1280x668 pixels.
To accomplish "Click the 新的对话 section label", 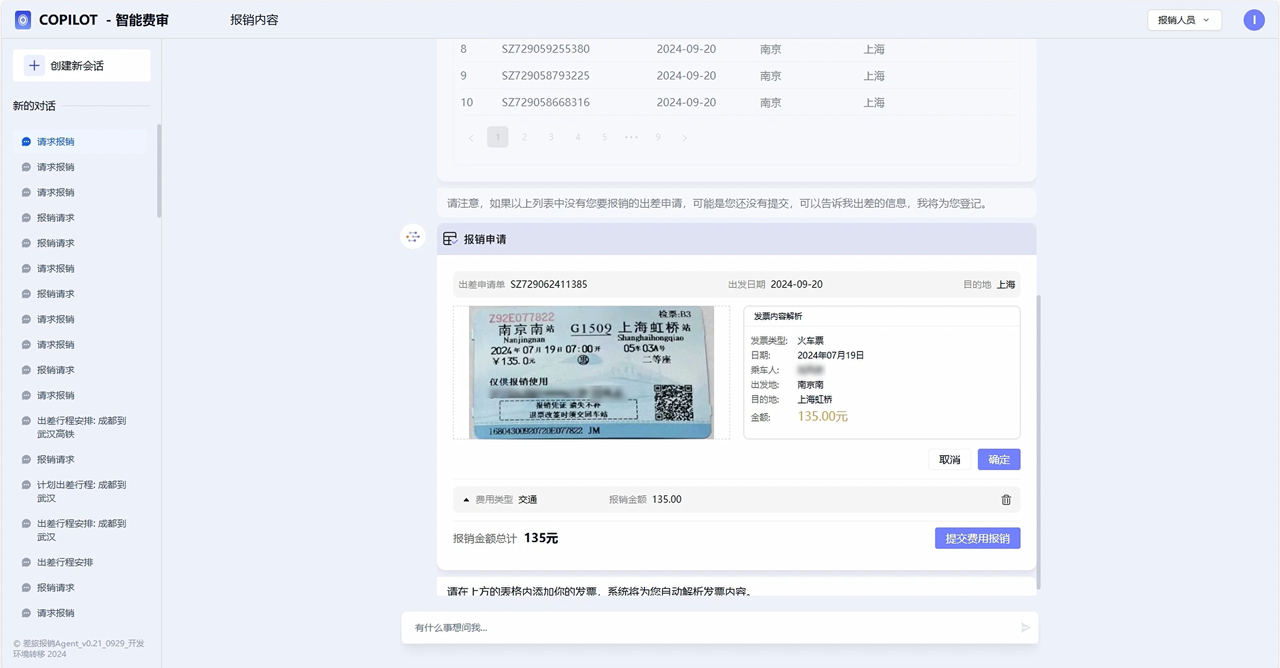I will (x=34, y=106).
